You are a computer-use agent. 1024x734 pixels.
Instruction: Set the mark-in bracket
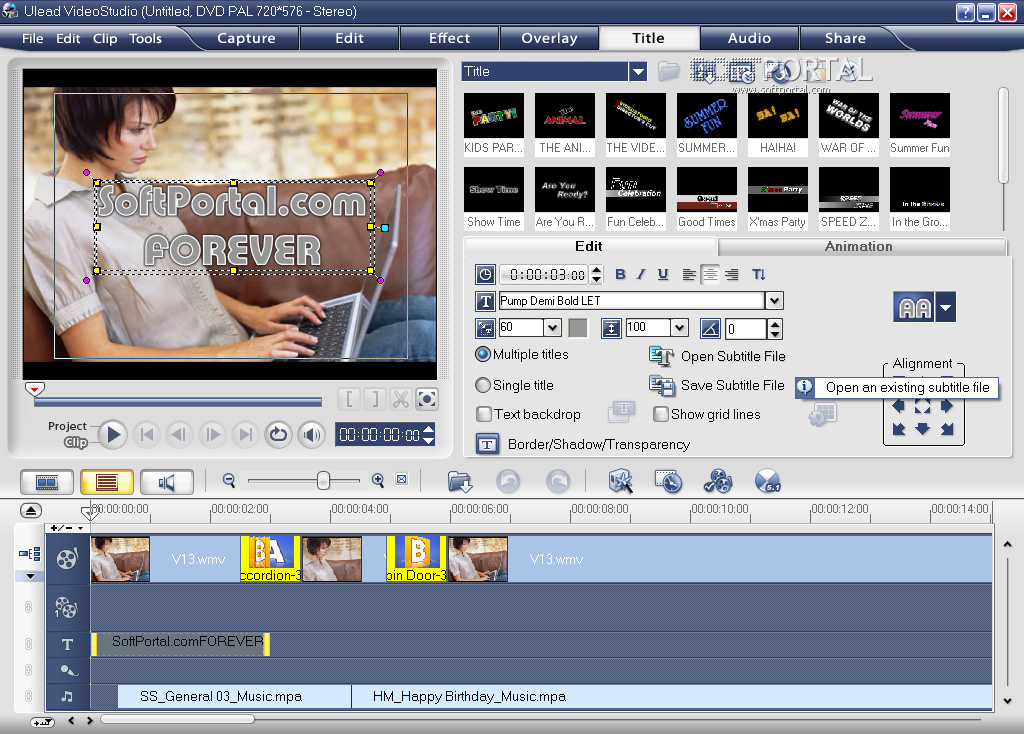point(349,399)
